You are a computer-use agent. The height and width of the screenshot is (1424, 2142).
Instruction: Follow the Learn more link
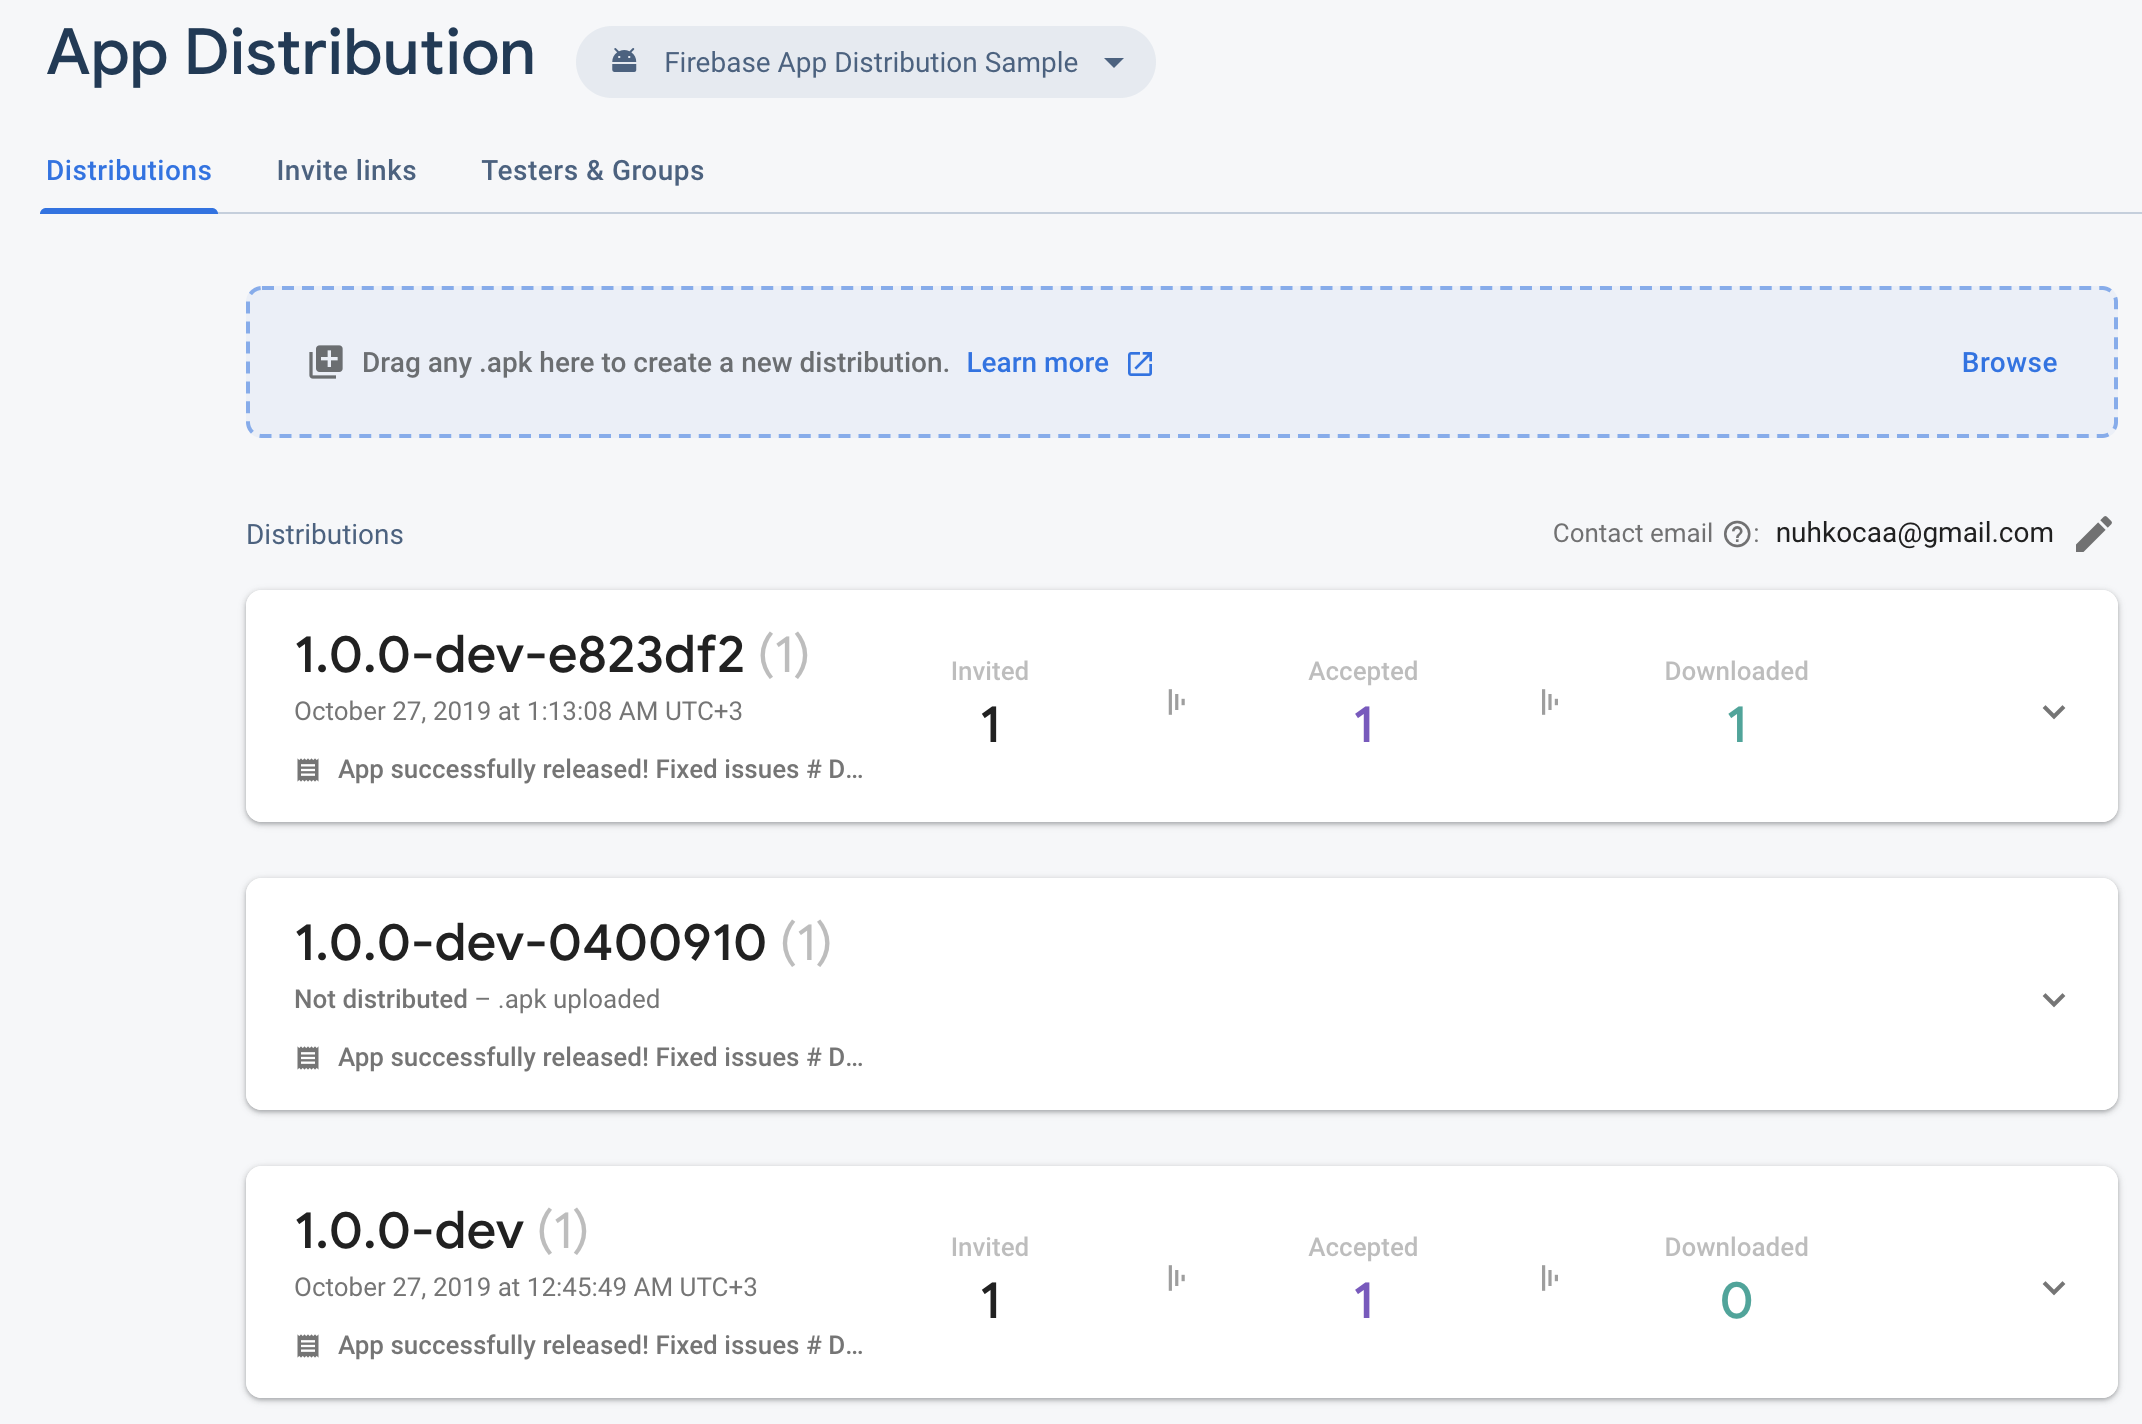coord(1037,363)
